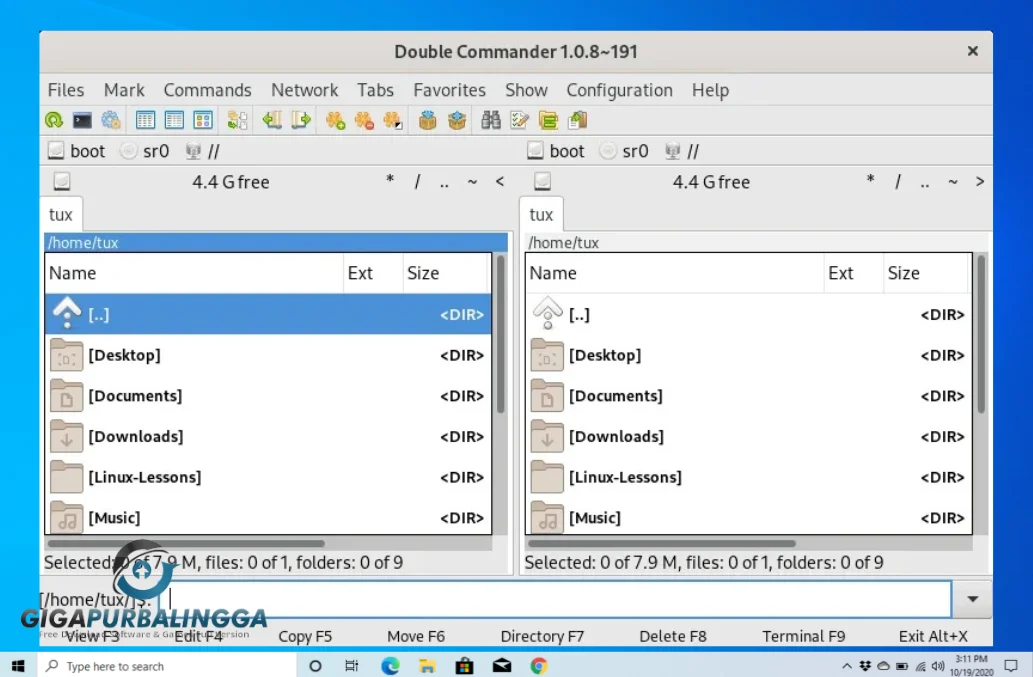
Task: Go home with right ~ button
Action: coord(952,181)
